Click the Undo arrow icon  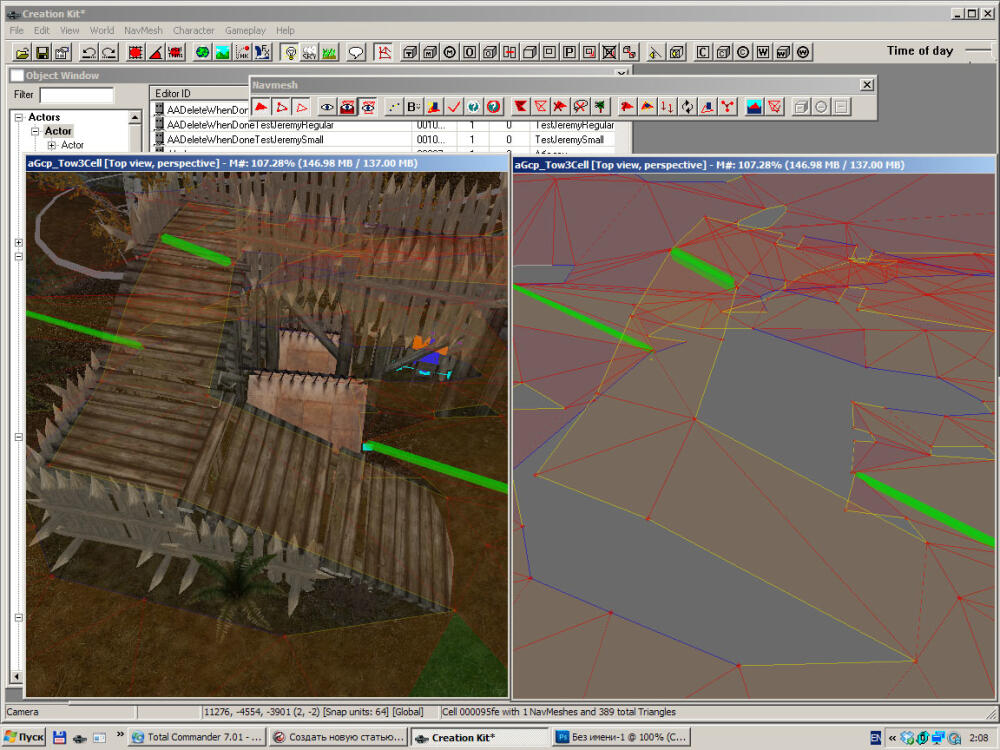[89, 52]
